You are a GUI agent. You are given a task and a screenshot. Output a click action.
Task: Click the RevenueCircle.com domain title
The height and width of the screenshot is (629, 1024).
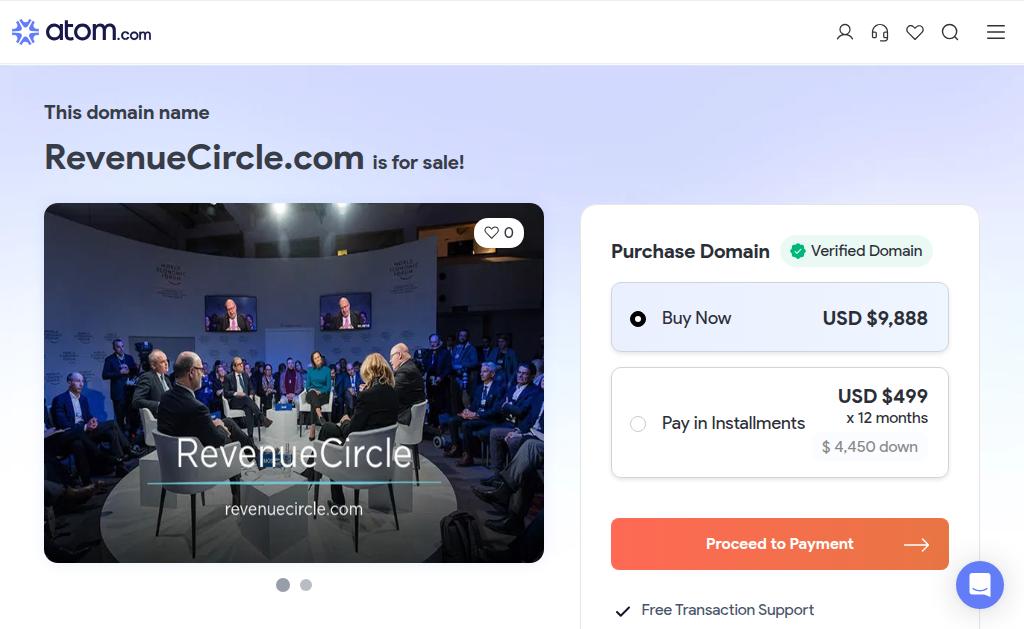point(204,157)
